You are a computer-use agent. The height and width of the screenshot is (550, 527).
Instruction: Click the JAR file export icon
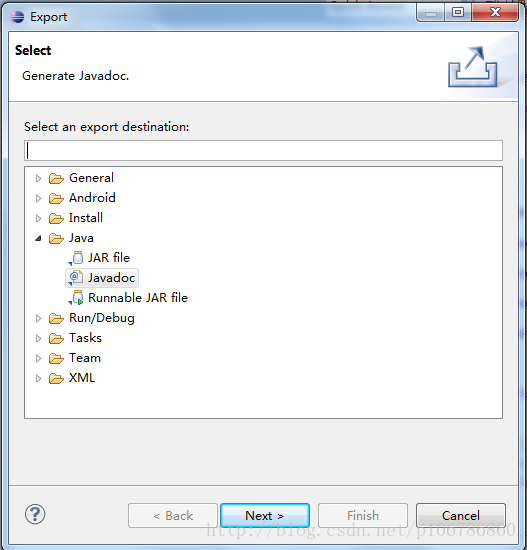(x=76, y=258)
